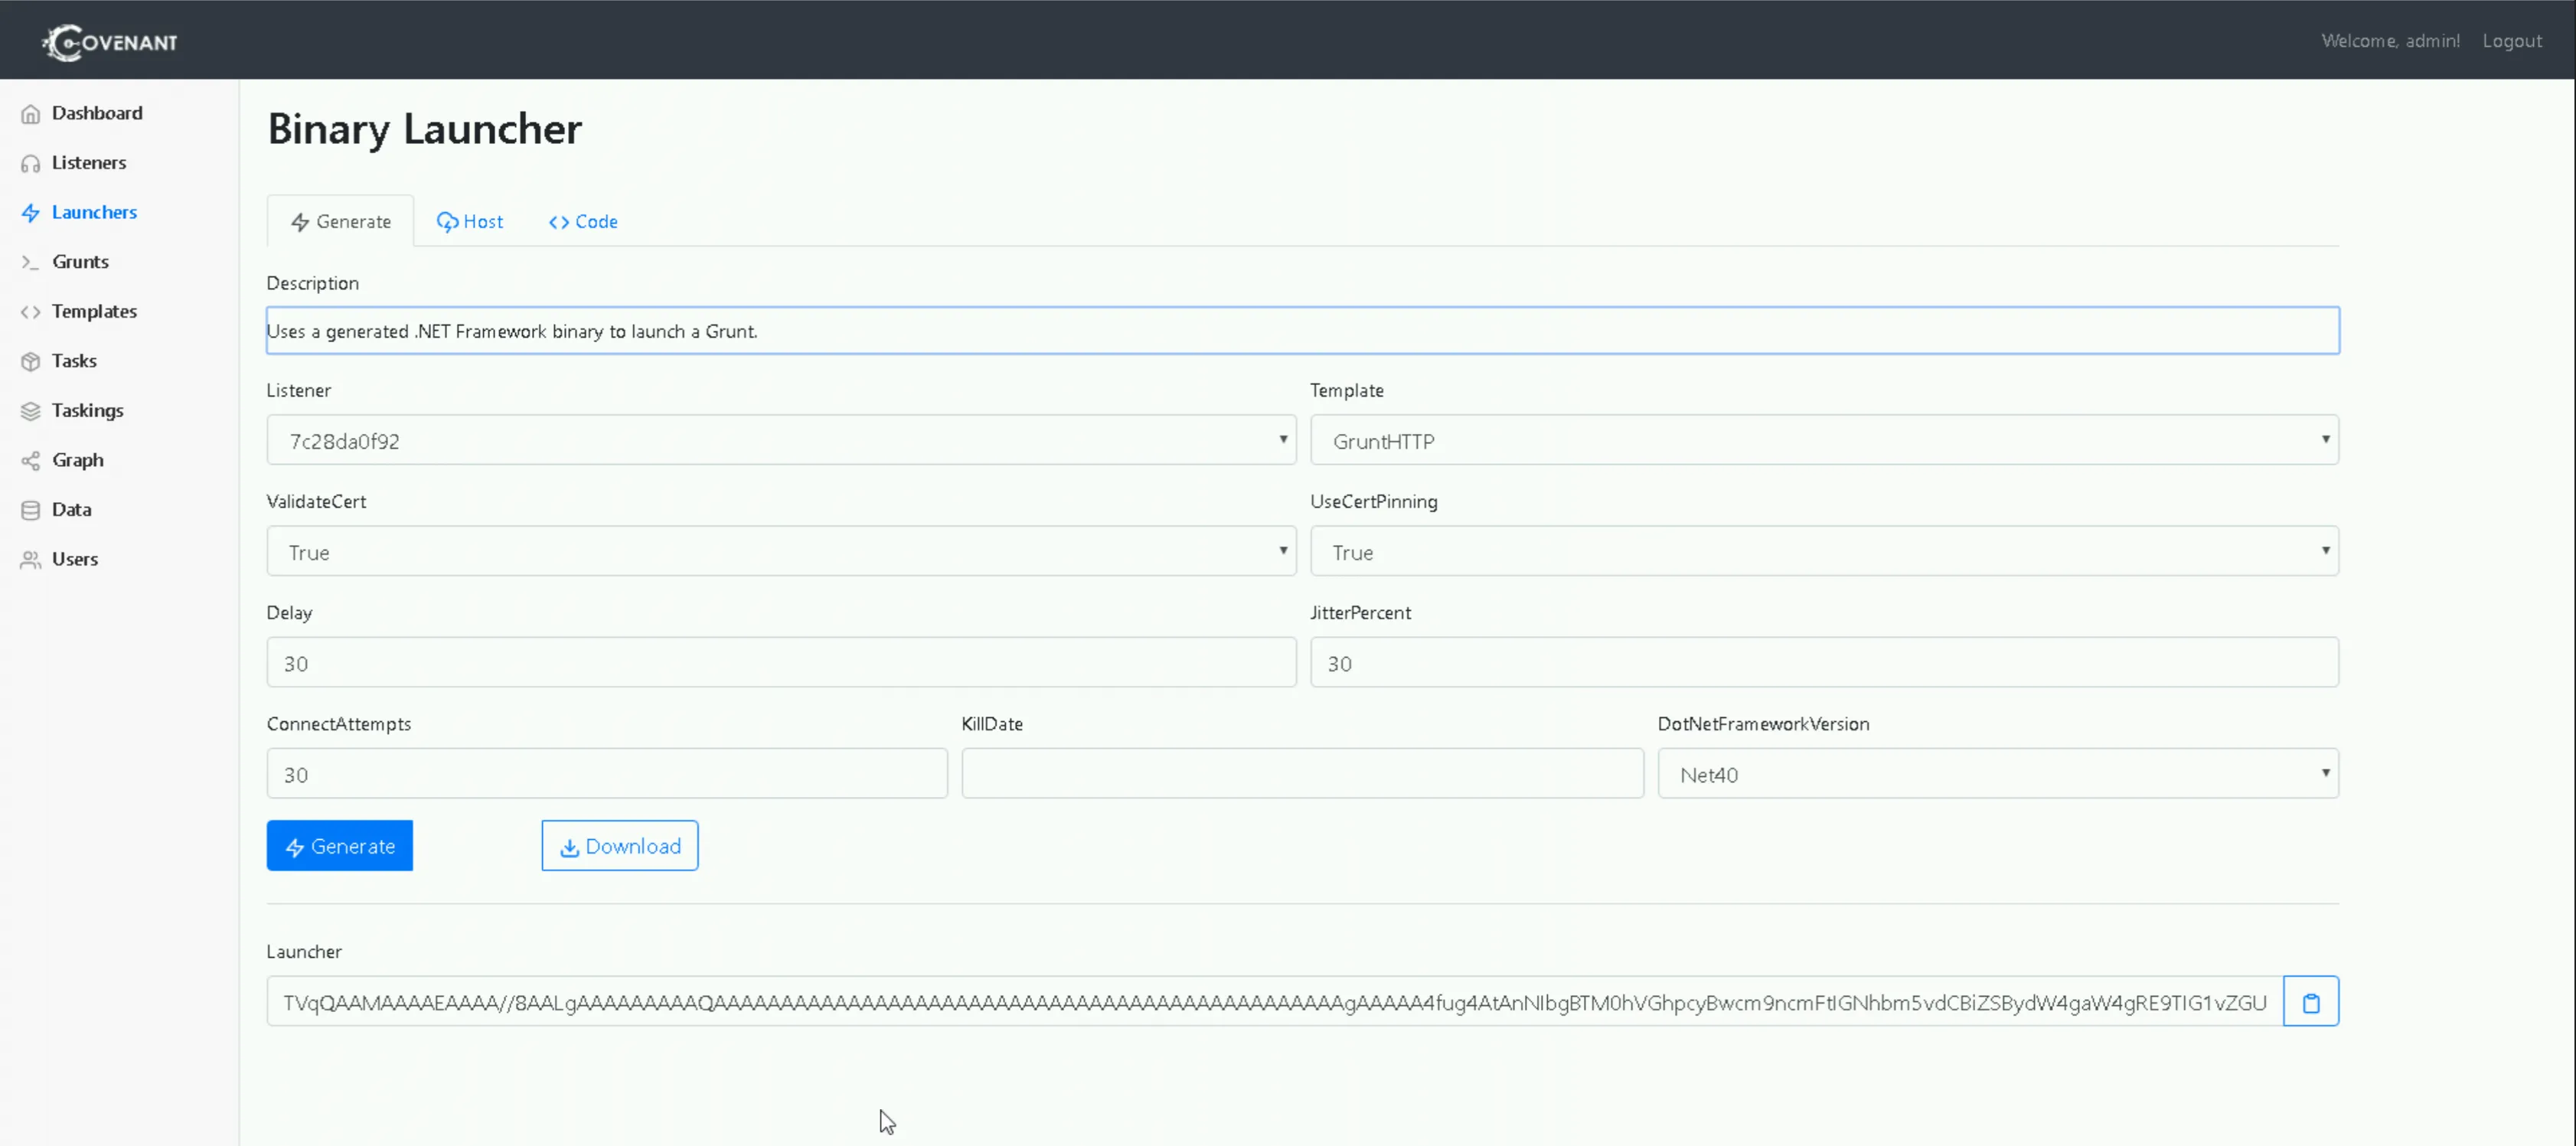Click the Listeners headphones icon
Screen dimensions: 2576x1146
point(31,163)
